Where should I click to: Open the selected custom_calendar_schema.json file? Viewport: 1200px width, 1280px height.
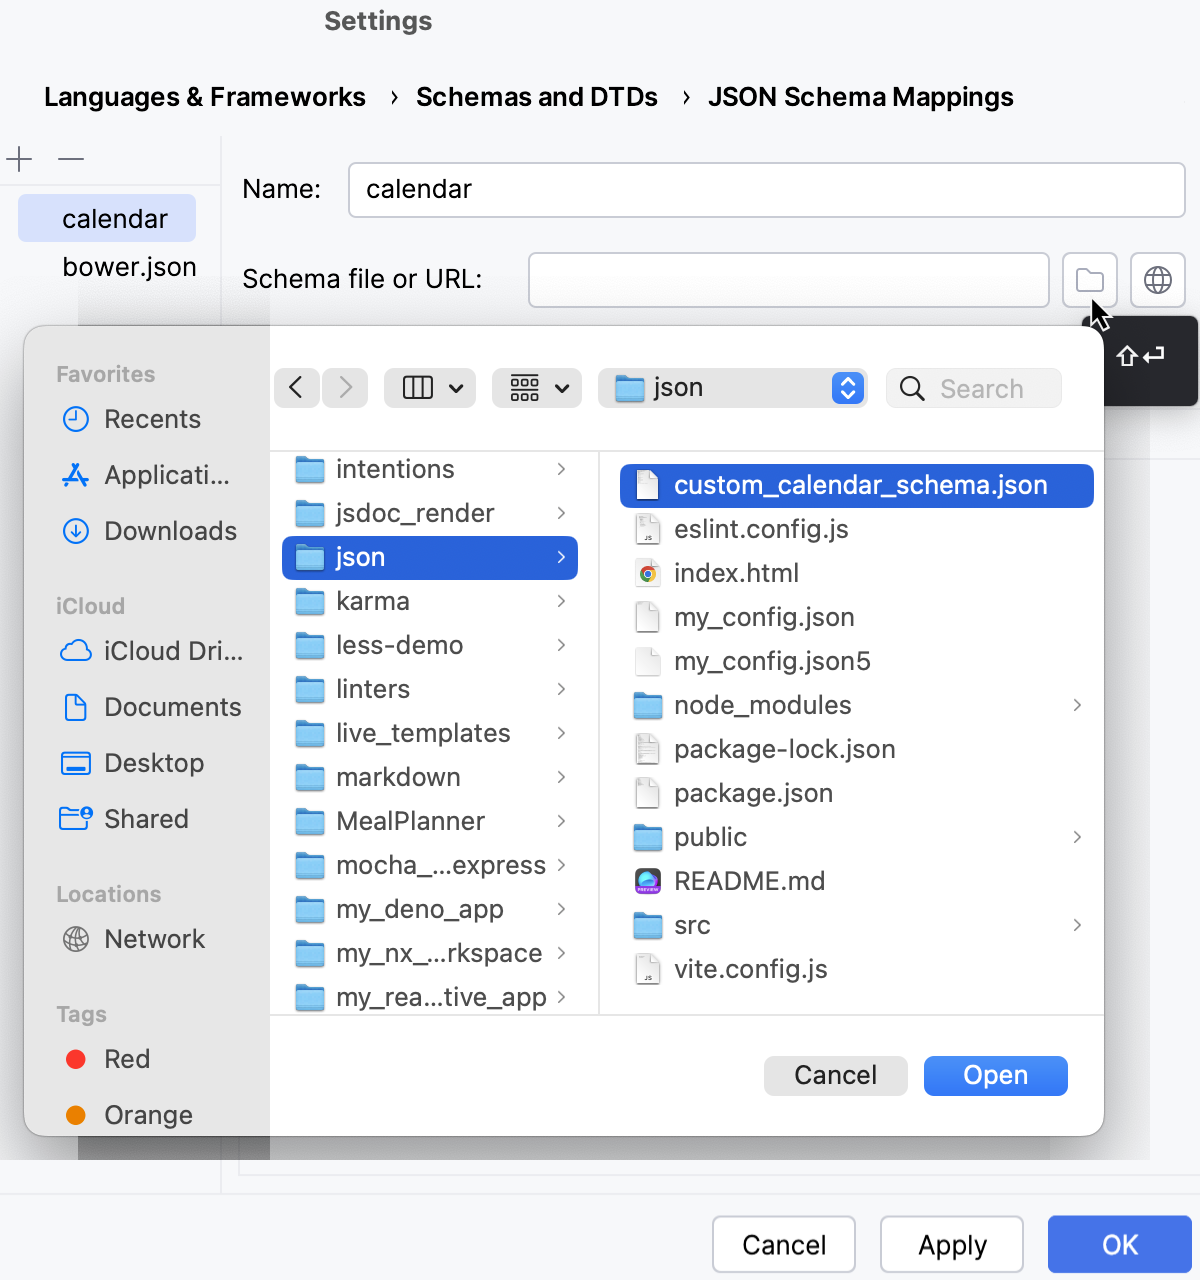coord(995,1075)
